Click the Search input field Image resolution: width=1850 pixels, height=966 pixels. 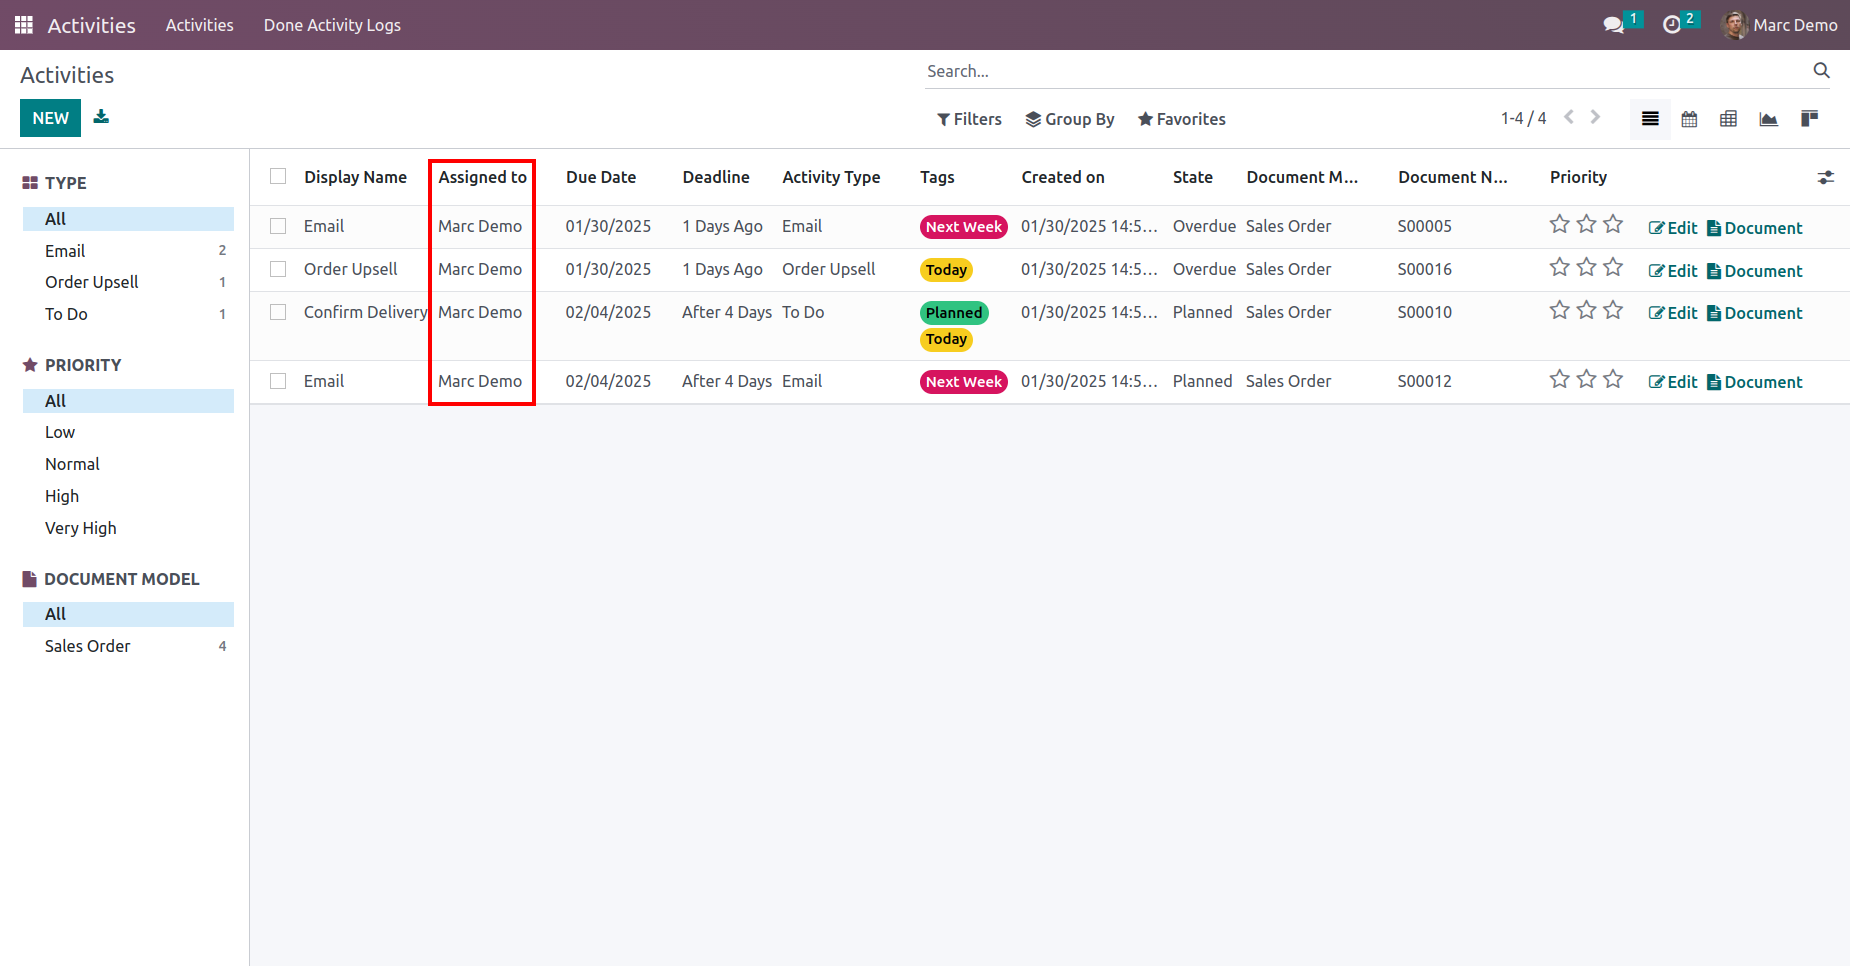click(1365, 71)
